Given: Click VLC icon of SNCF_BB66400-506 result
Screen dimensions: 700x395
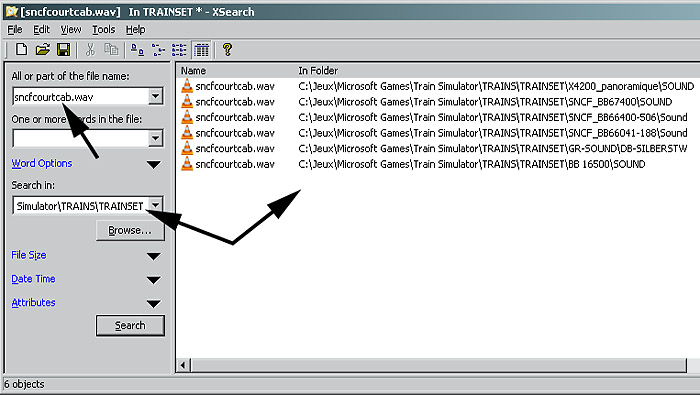Looking at the screenshot, I should pos(187,117).
